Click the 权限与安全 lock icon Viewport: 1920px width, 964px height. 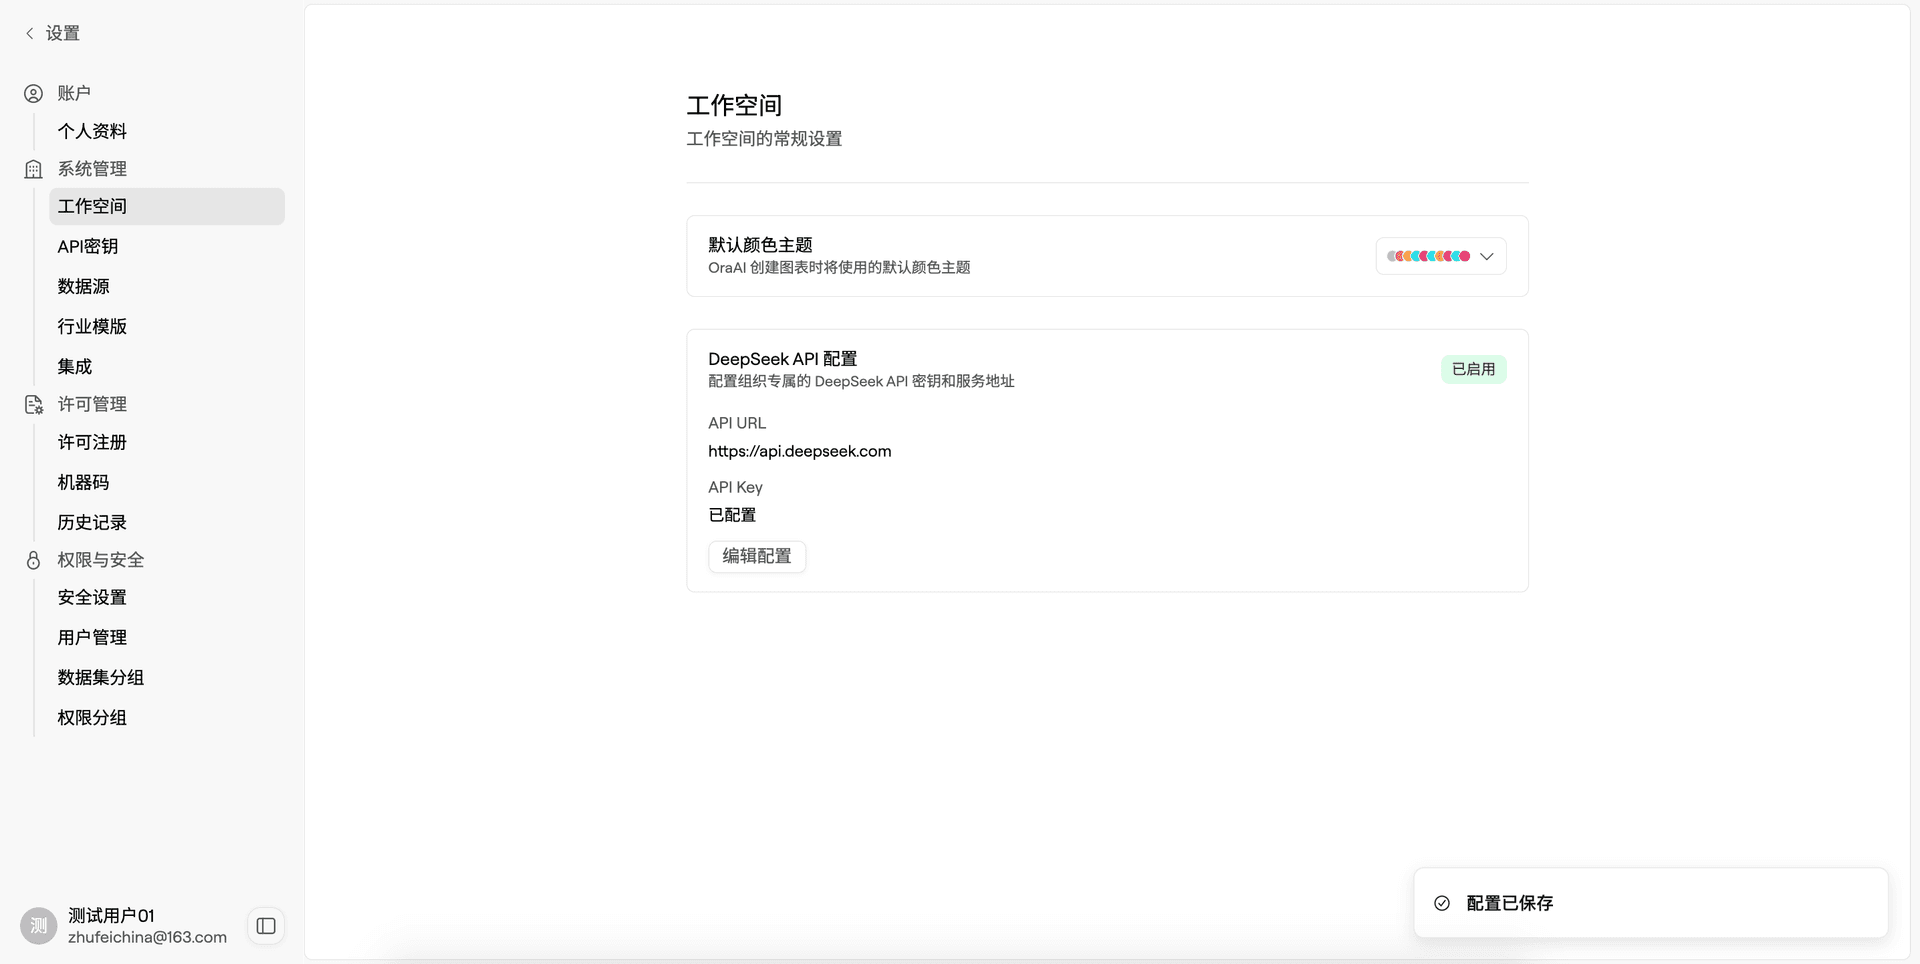click(x=33, y=560)
